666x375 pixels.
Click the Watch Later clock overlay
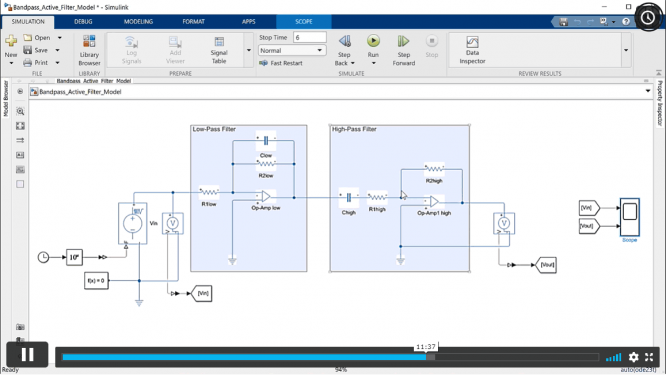point(648,17)
